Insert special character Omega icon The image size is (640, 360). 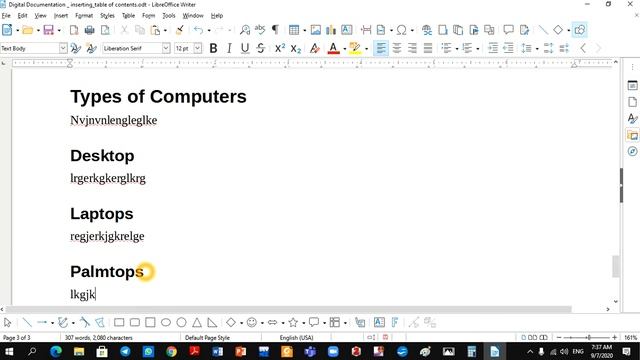point(402,30)
